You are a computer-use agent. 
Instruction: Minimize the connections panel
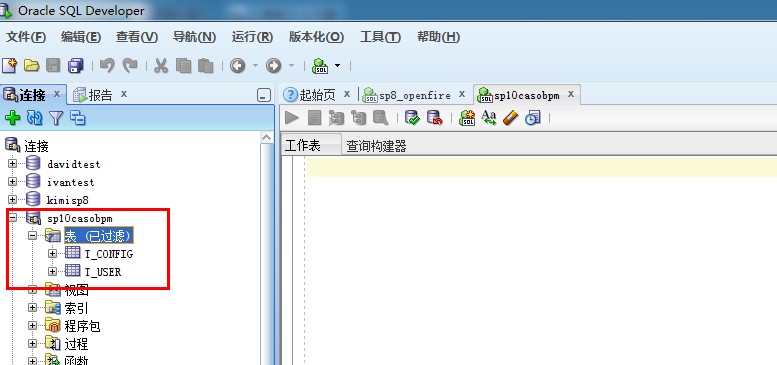pyautogui.click(x=264, y=95)
